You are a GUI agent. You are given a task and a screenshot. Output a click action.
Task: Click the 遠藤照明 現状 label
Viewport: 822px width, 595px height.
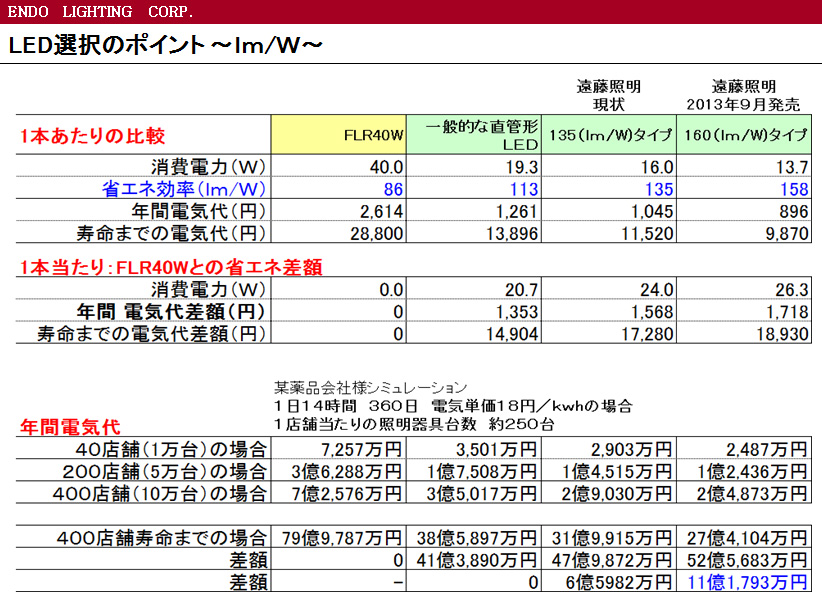609,95
